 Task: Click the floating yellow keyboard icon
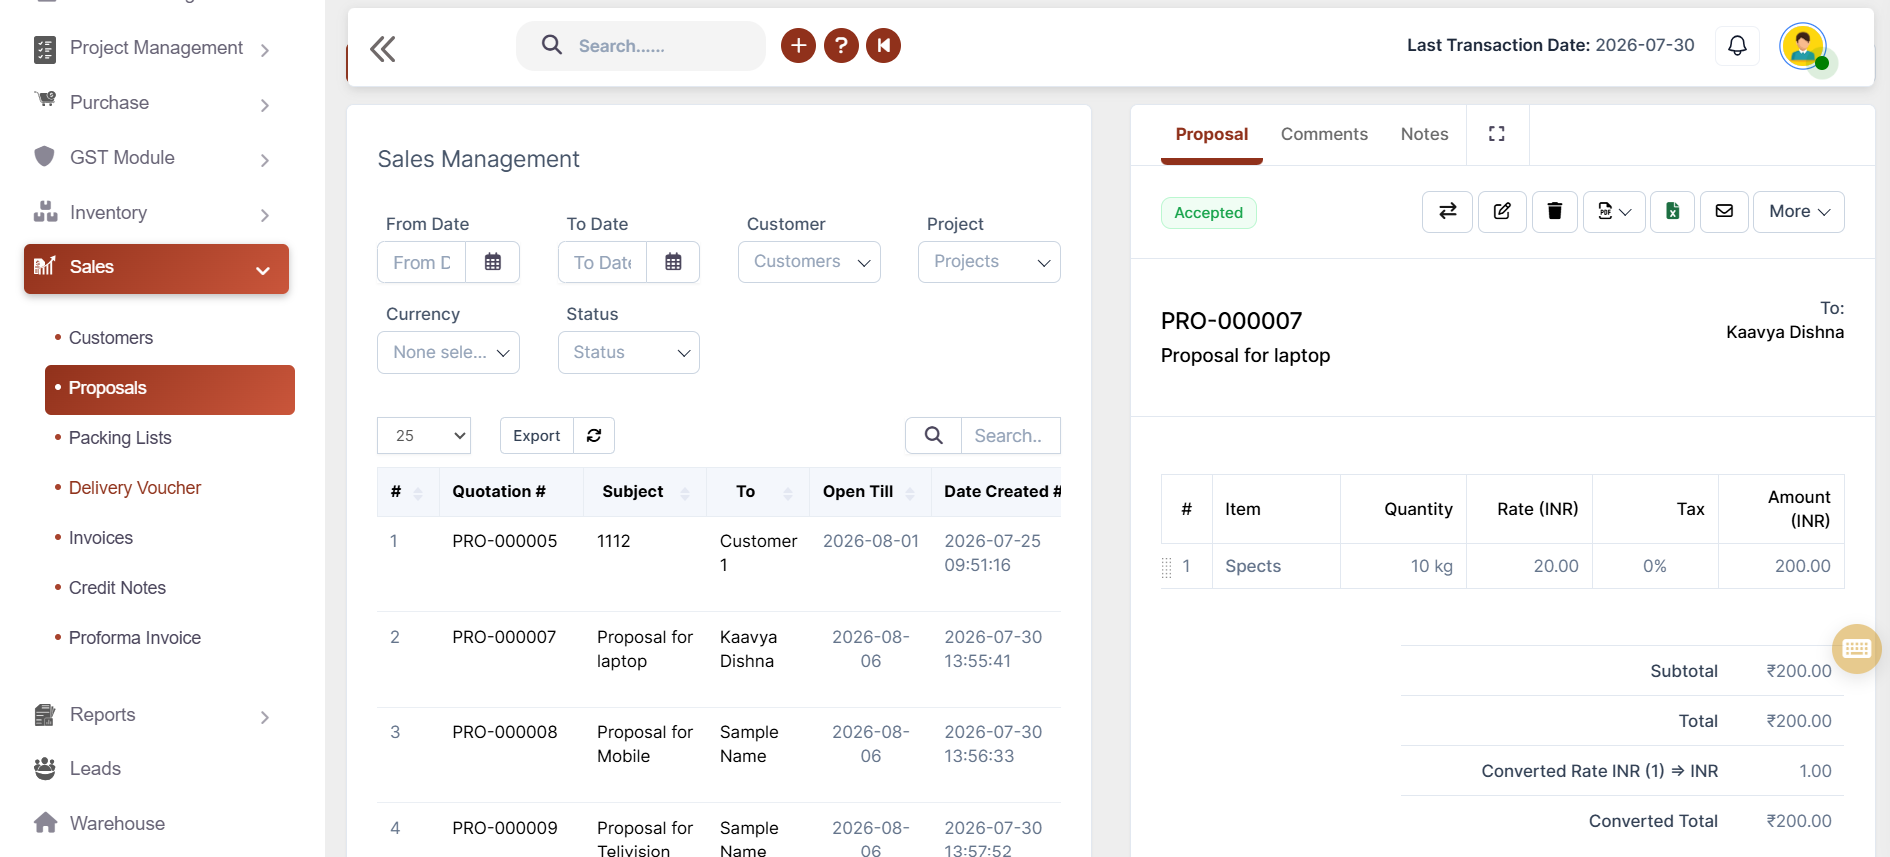tap(1857, 648)
